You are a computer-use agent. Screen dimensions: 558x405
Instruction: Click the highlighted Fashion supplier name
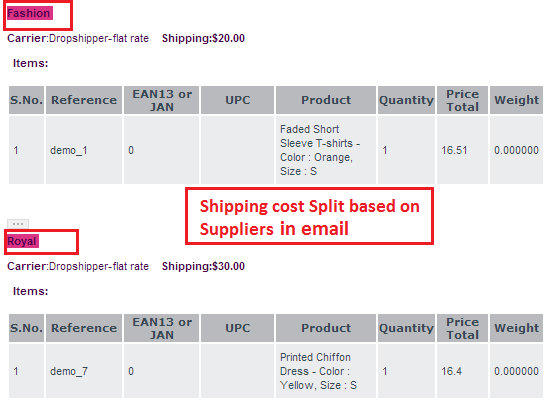point(30,14)
